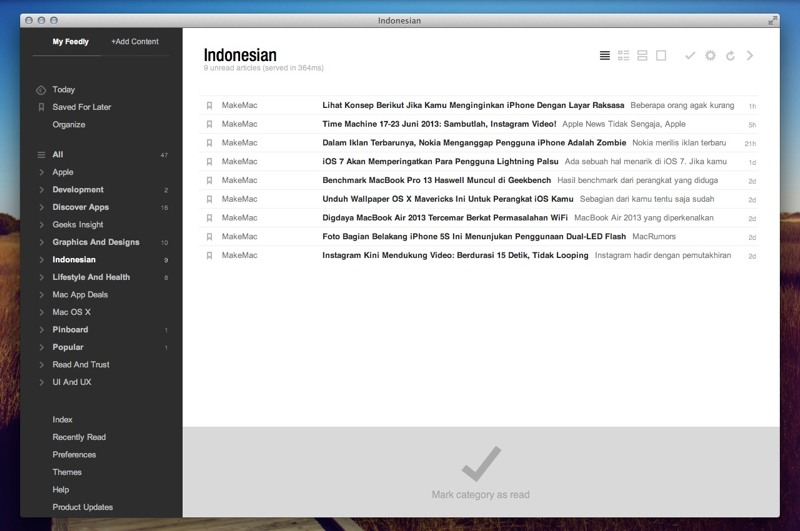This screenshot has height=531, width=800.
Task: Click the Today clock icon
Action: click(x=41, y=90)
